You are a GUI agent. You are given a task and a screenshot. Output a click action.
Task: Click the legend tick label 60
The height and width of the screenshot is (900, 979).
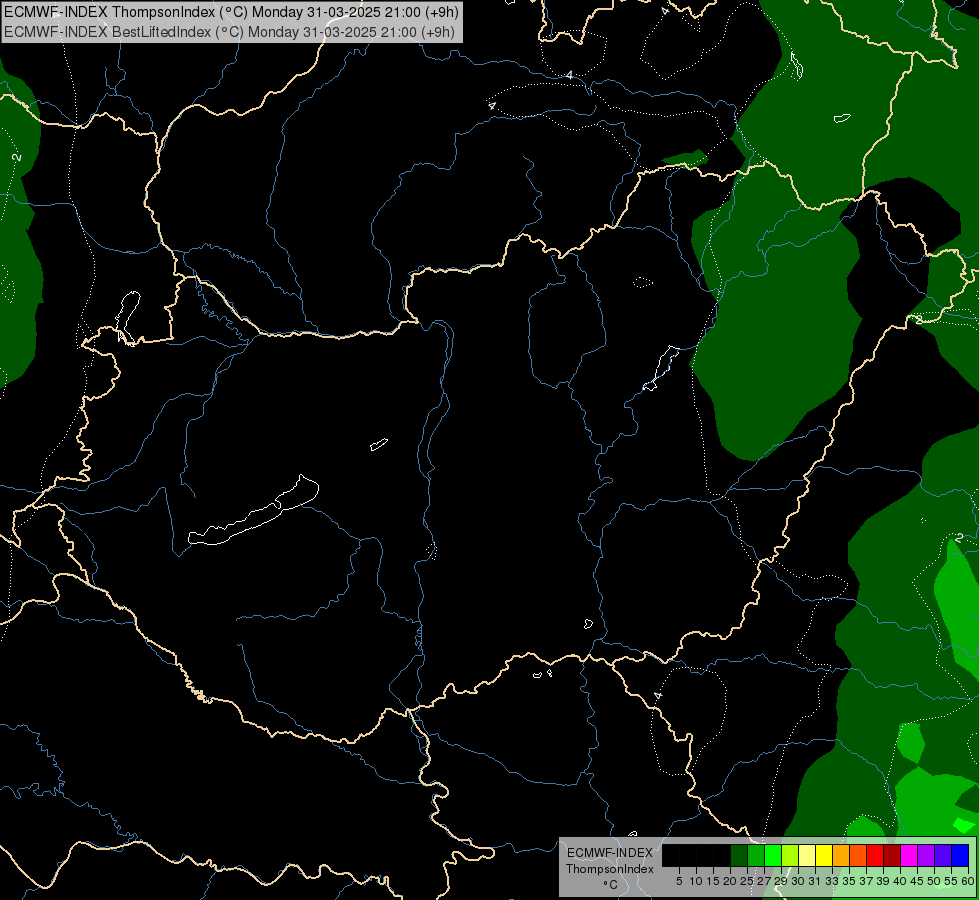pos(968,881)
